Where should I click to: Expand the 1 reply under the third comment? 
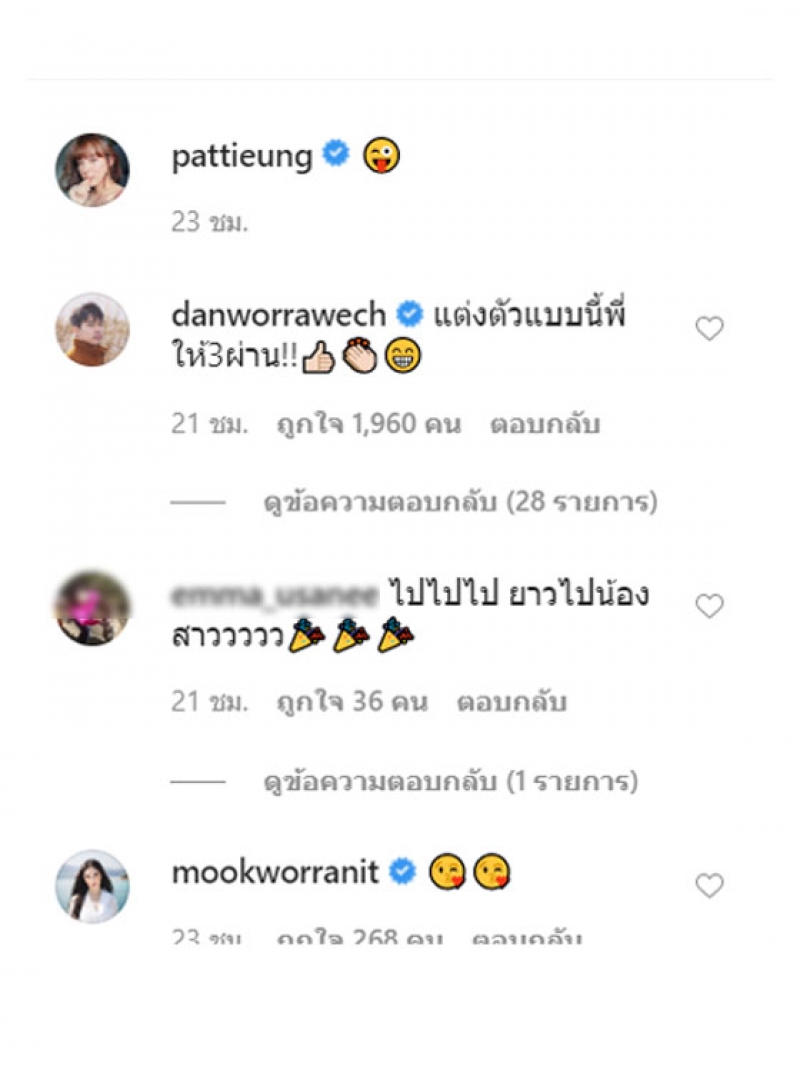pos(450,781)
